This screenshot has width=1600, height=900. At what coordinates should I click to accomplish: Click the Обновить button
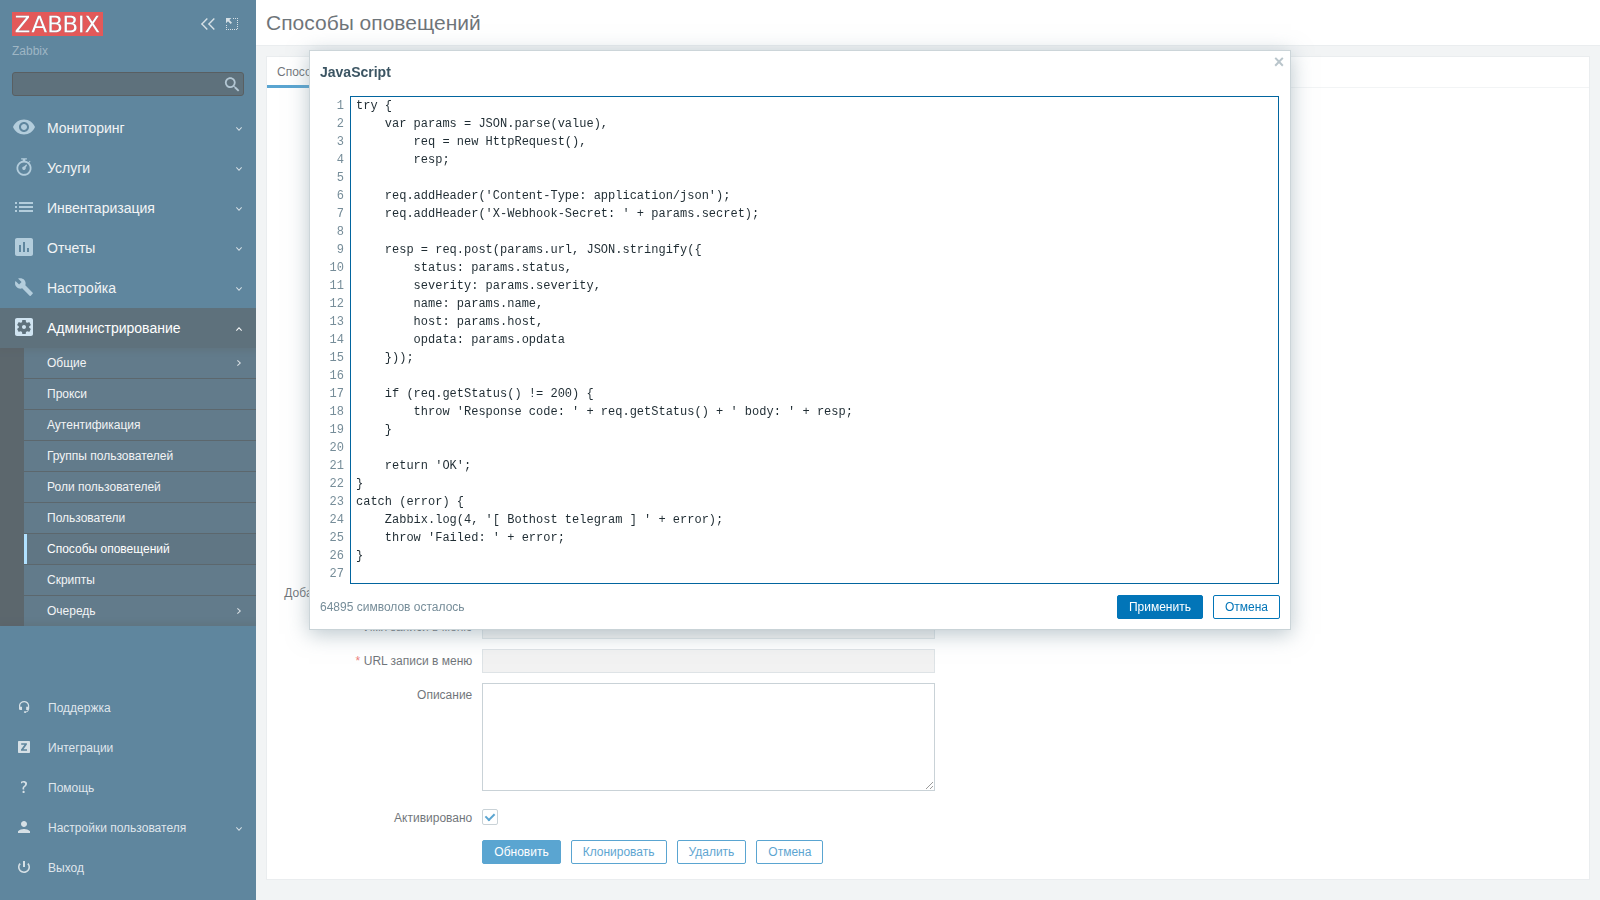(521, 852)
